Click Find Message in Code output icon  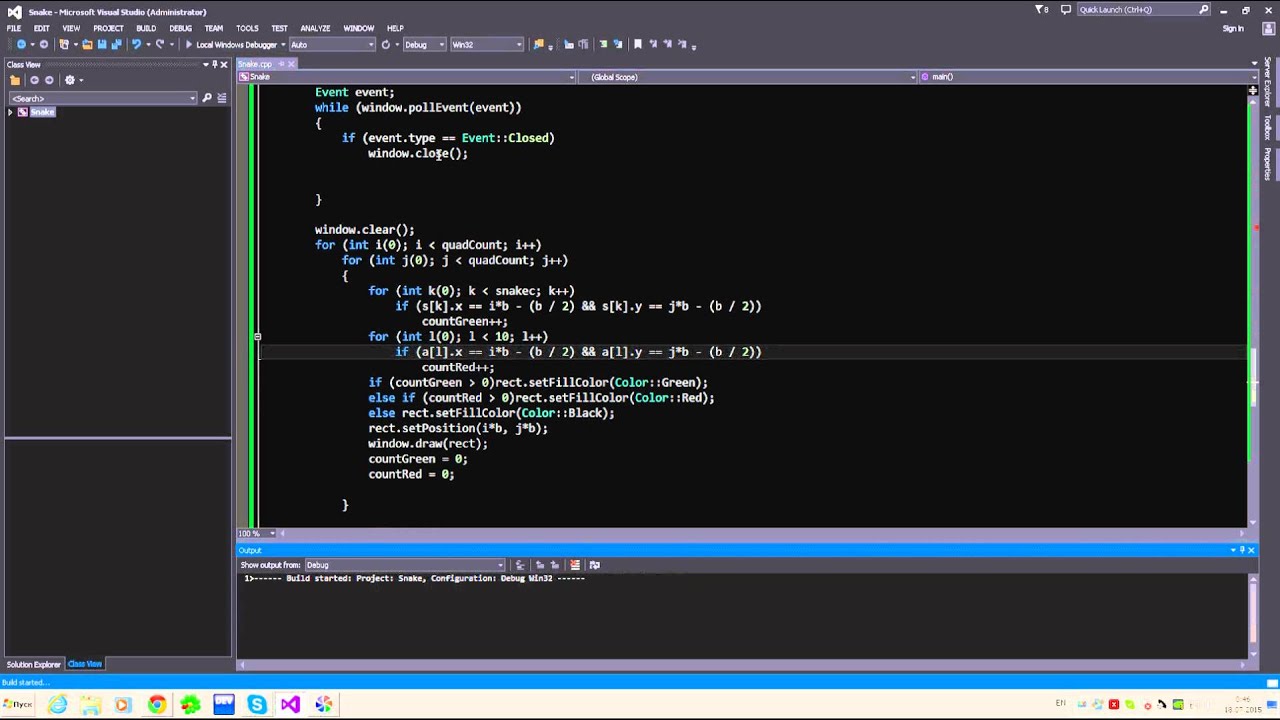click(x=520, y=565)
